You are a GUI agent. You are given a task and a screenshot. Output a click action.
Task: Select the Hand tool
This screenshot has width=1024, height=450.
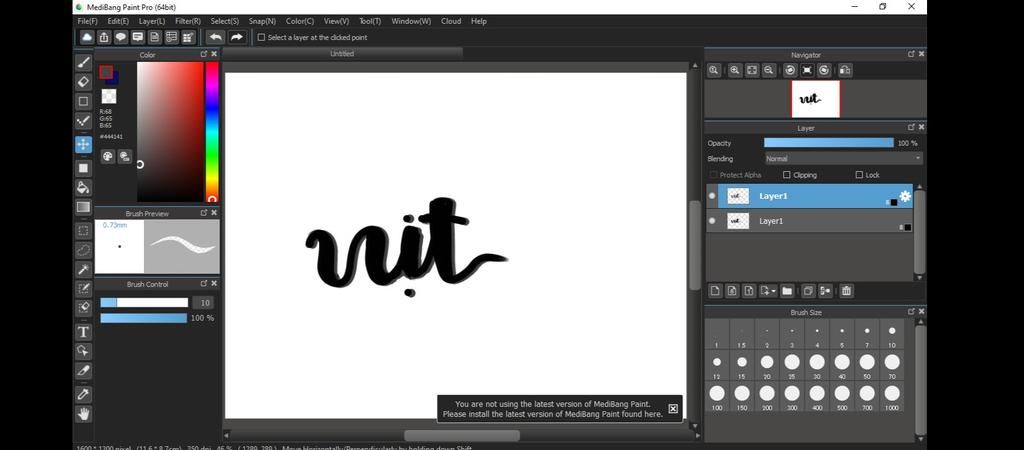(x=83, y=413)
